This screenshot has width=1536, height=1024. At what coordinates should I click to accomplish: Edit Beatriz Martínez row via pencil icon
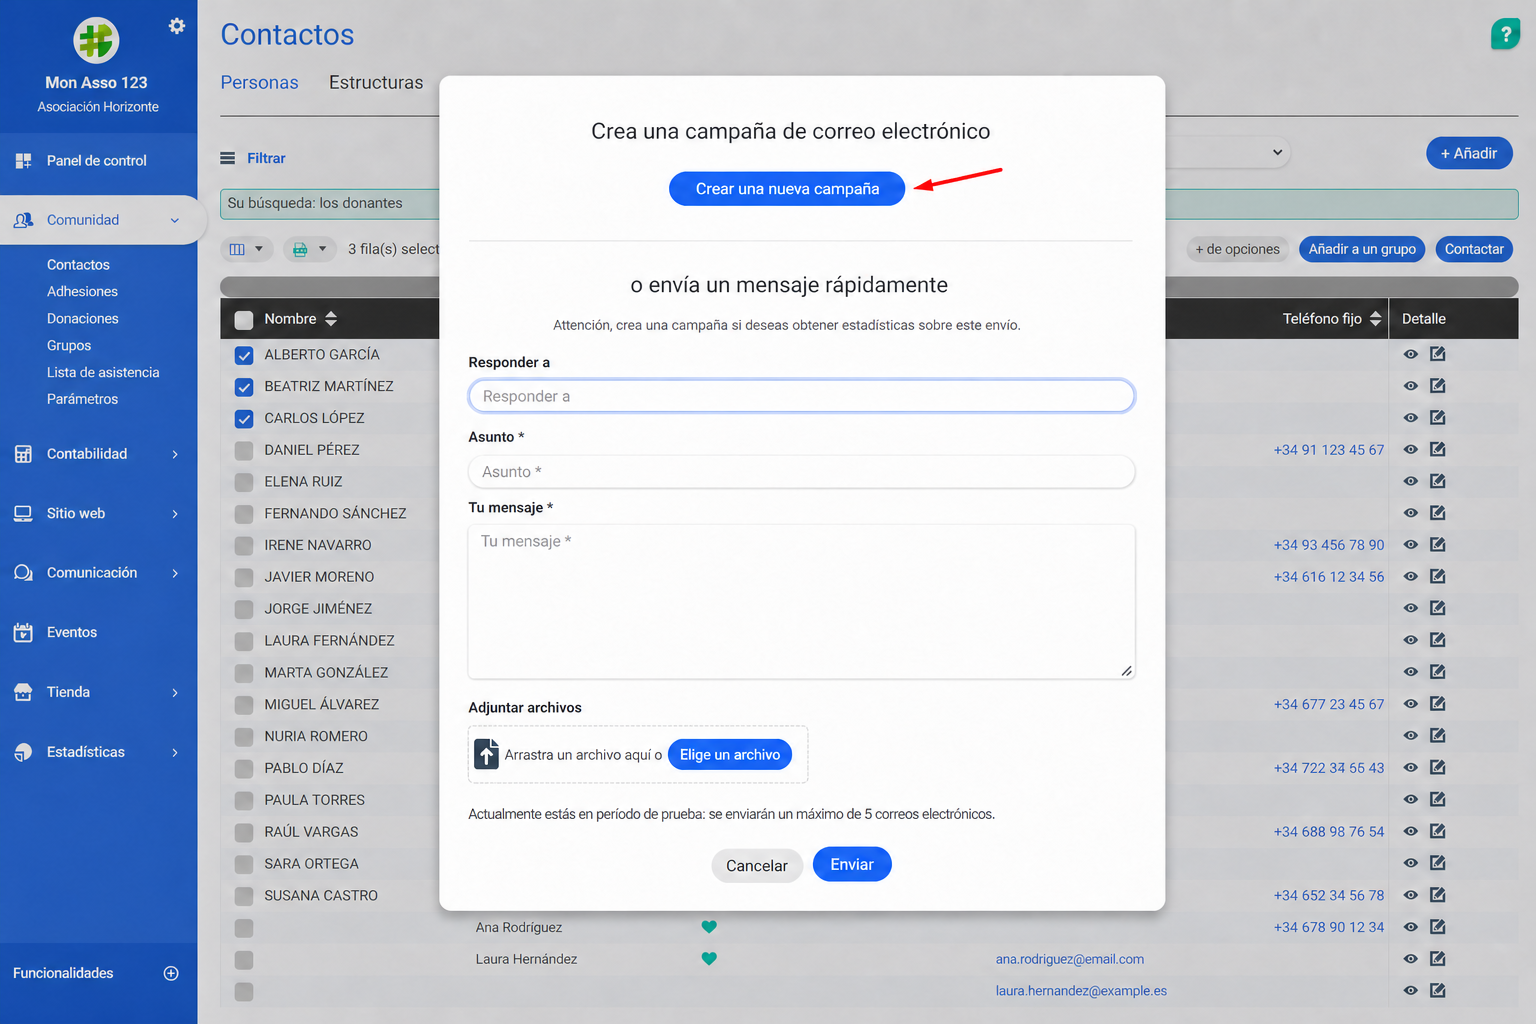click(x=1437, y=386)
